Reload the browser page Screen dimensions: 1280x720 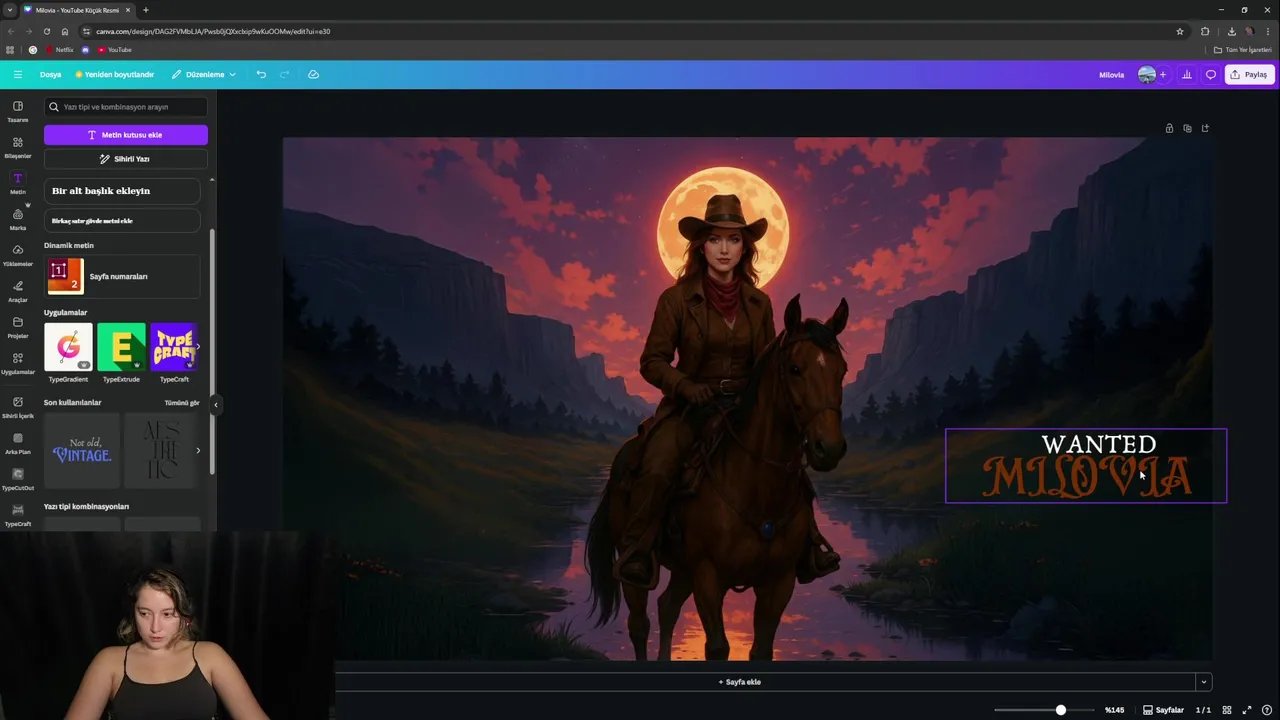[47, 31]
